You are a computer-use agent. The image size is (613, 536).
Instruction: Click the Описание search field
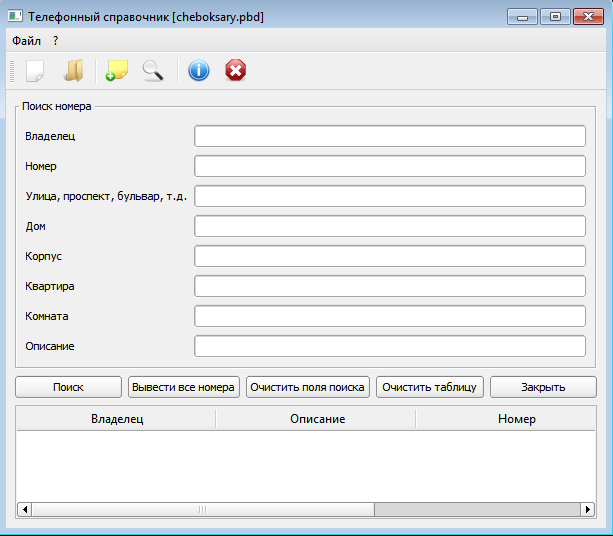coord(389,346)
